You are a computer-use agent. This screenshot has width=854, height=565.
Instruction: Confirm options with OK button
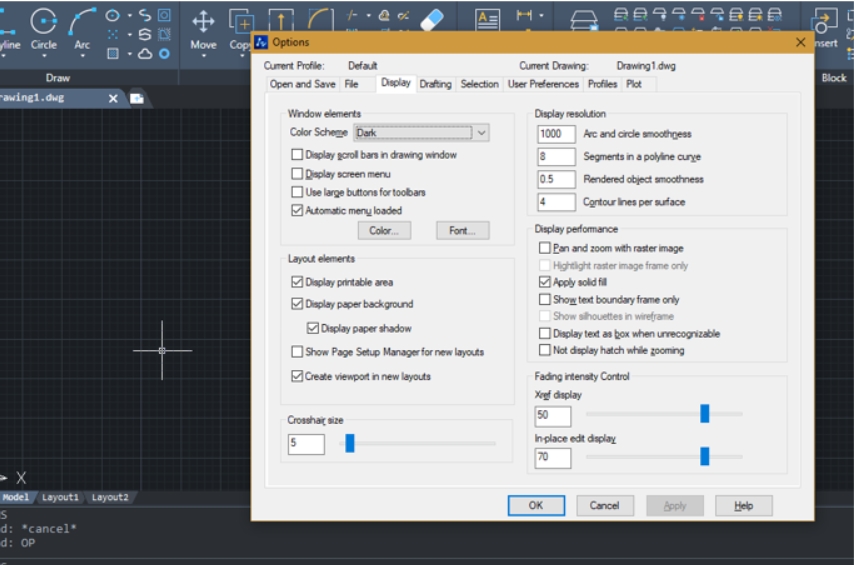[536, 506]
